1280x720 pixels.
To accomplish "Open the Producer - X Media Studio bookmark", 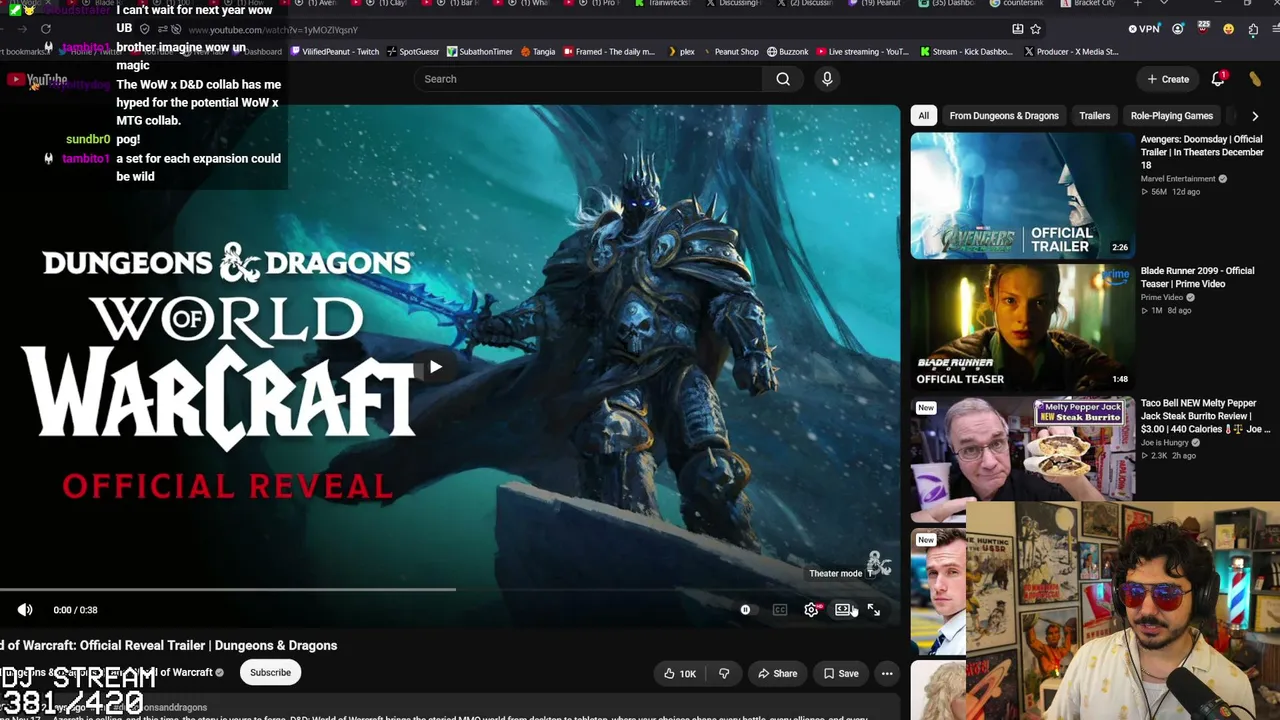I will pyautogui.click(x=1071, y=52).
